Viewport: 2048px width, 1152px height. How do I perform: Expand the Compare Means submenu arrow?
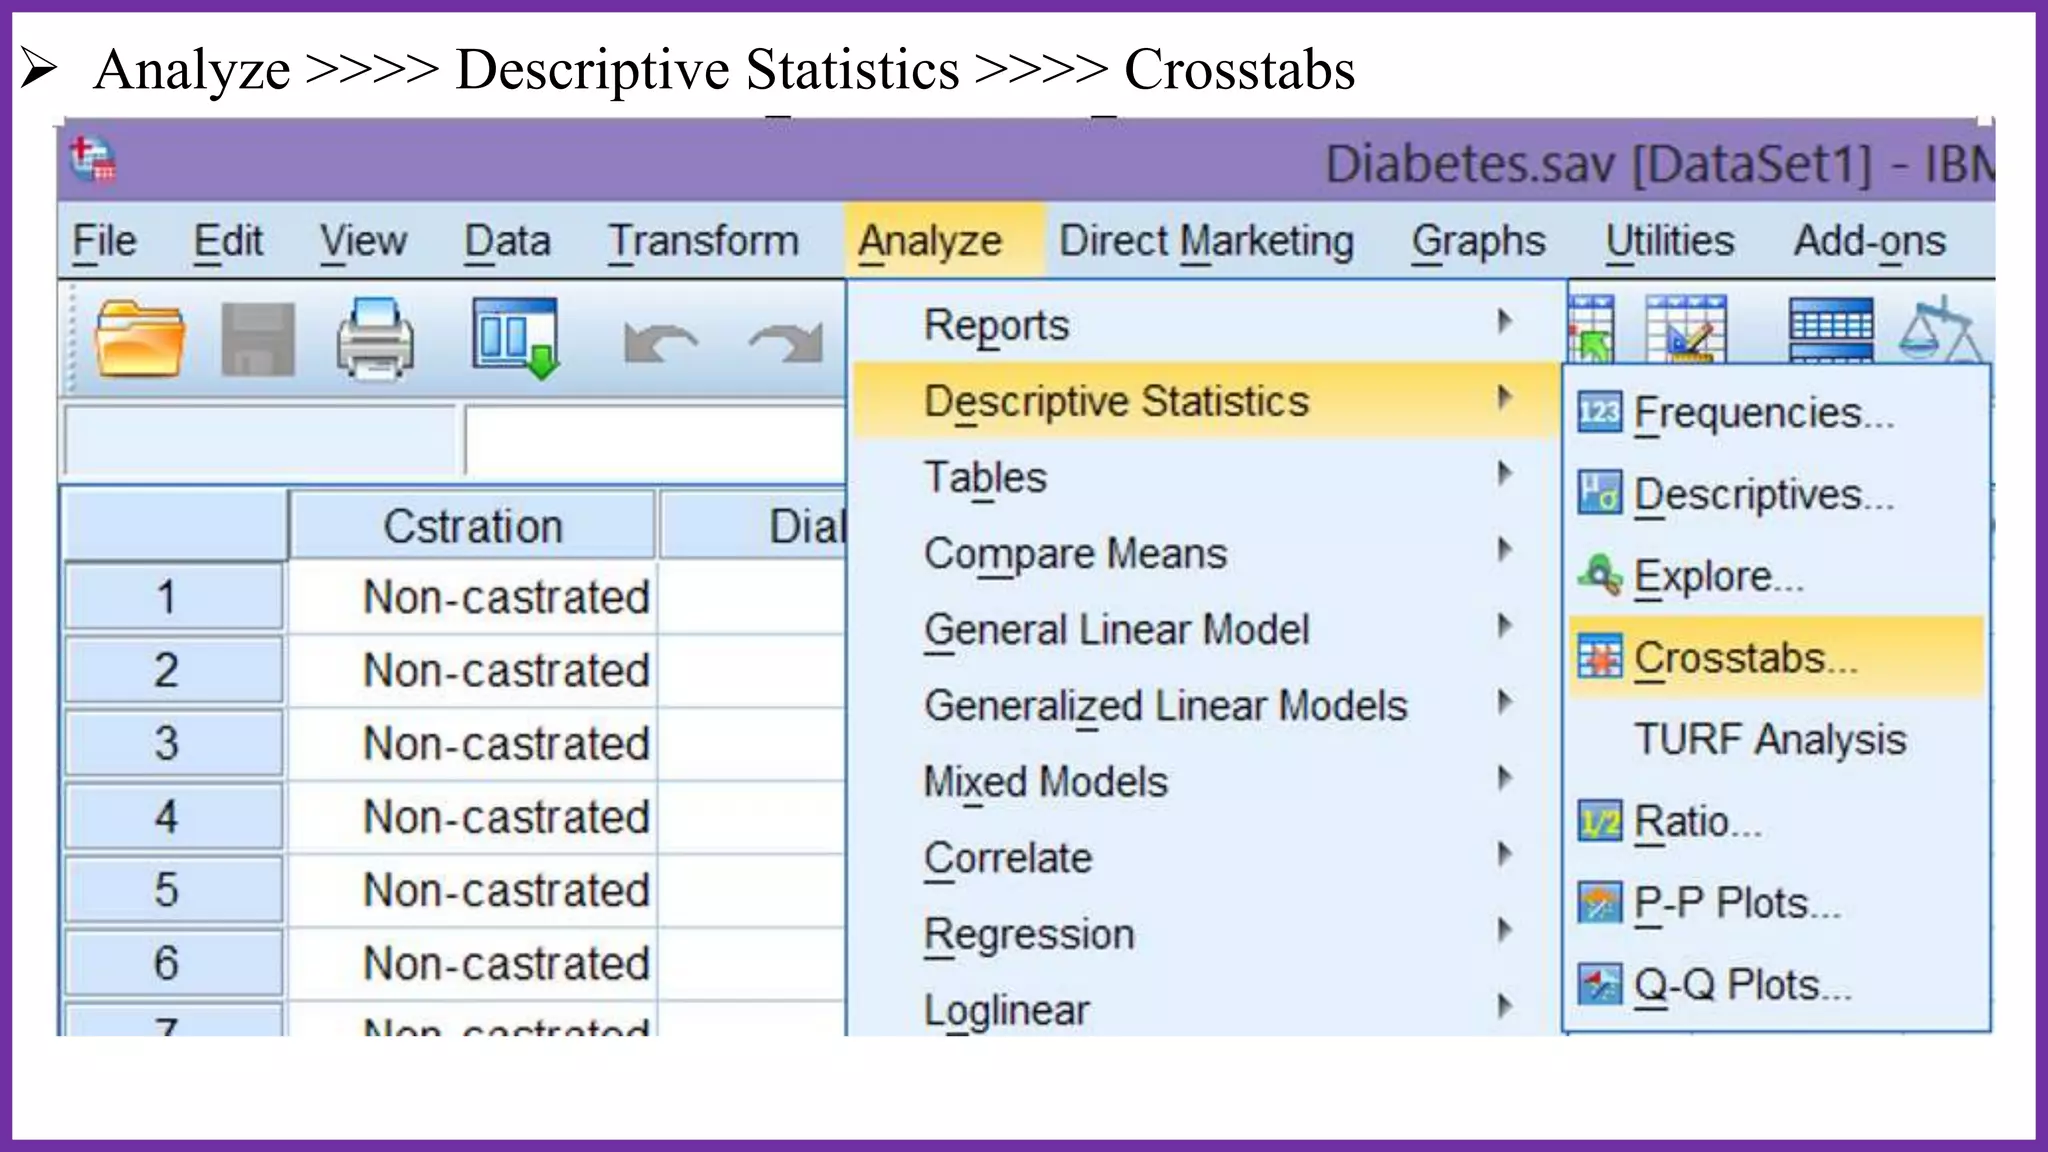1504,549
